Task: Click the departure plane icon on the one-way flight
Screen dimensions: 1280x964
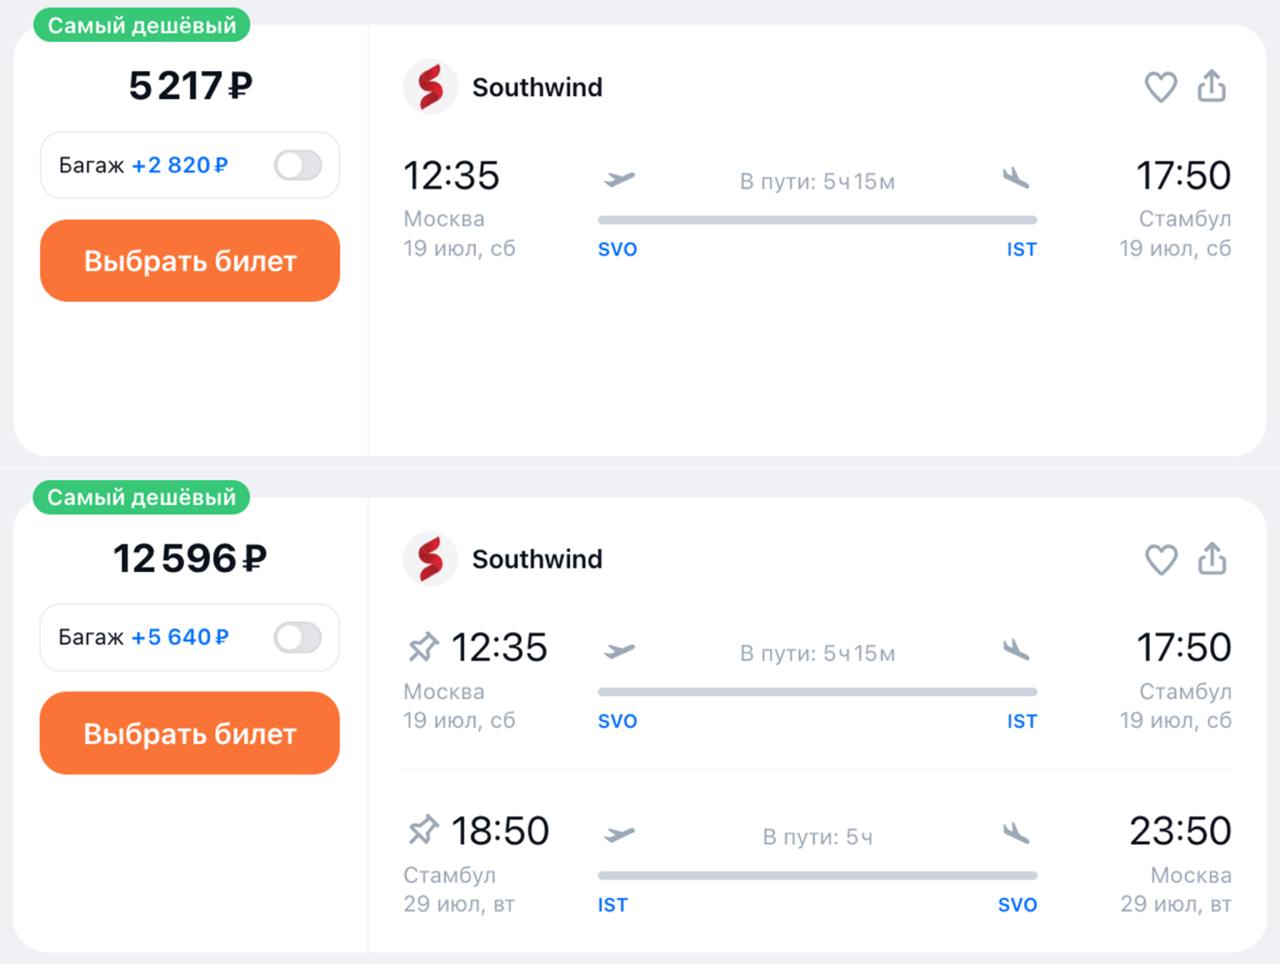Action: click(x=620, y=179)
